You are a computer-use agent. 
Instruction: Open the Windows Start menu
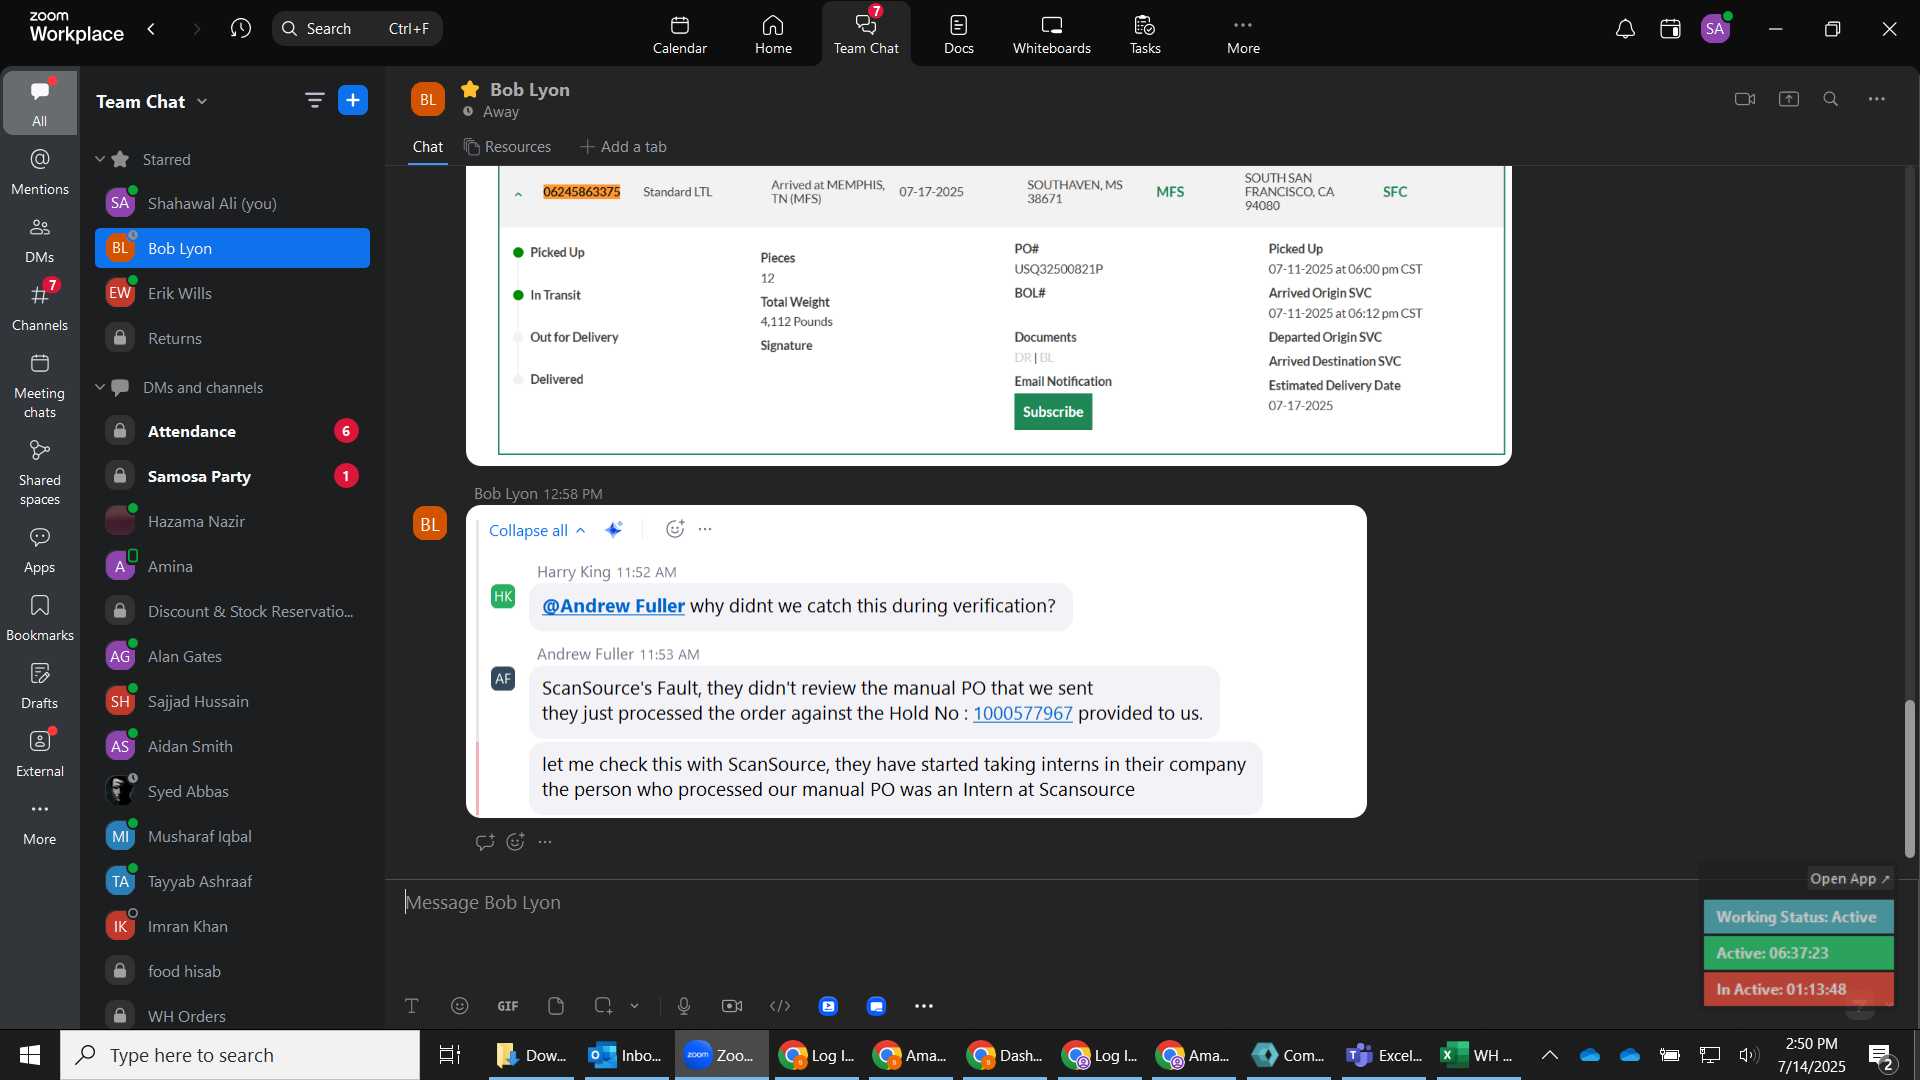click(30, 1055)
